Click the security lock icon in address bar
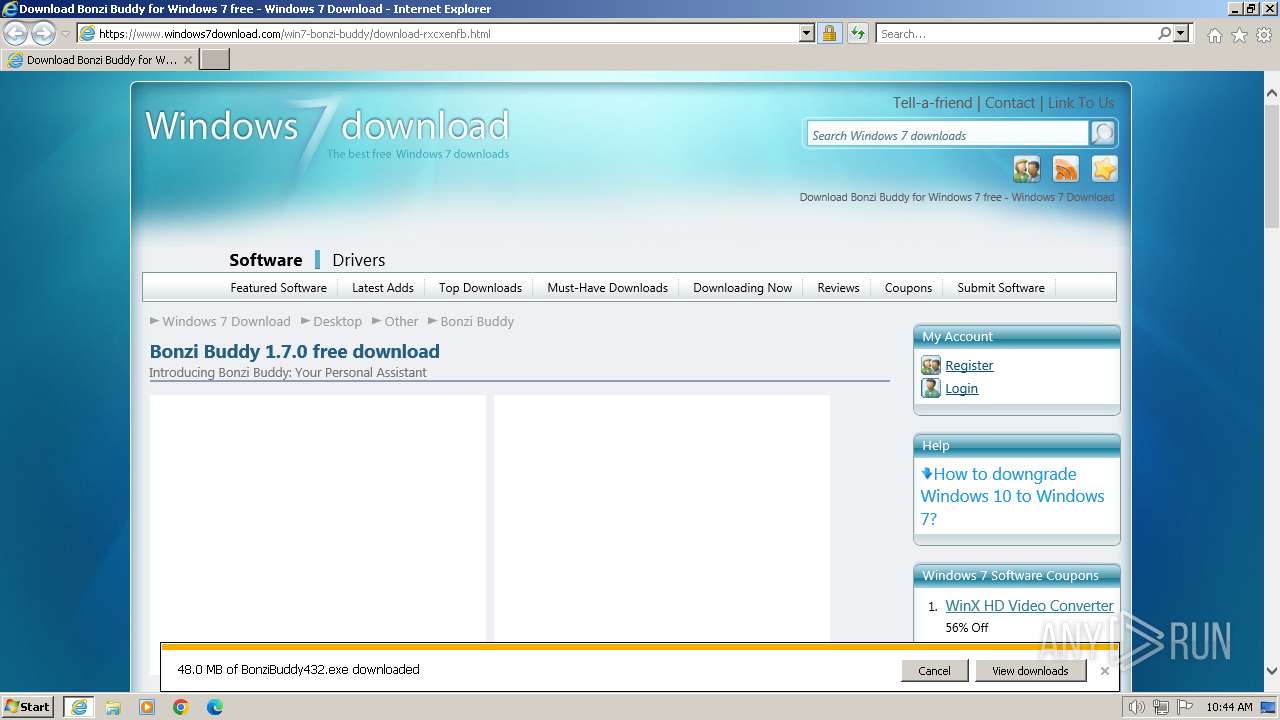 coord(829,34)
